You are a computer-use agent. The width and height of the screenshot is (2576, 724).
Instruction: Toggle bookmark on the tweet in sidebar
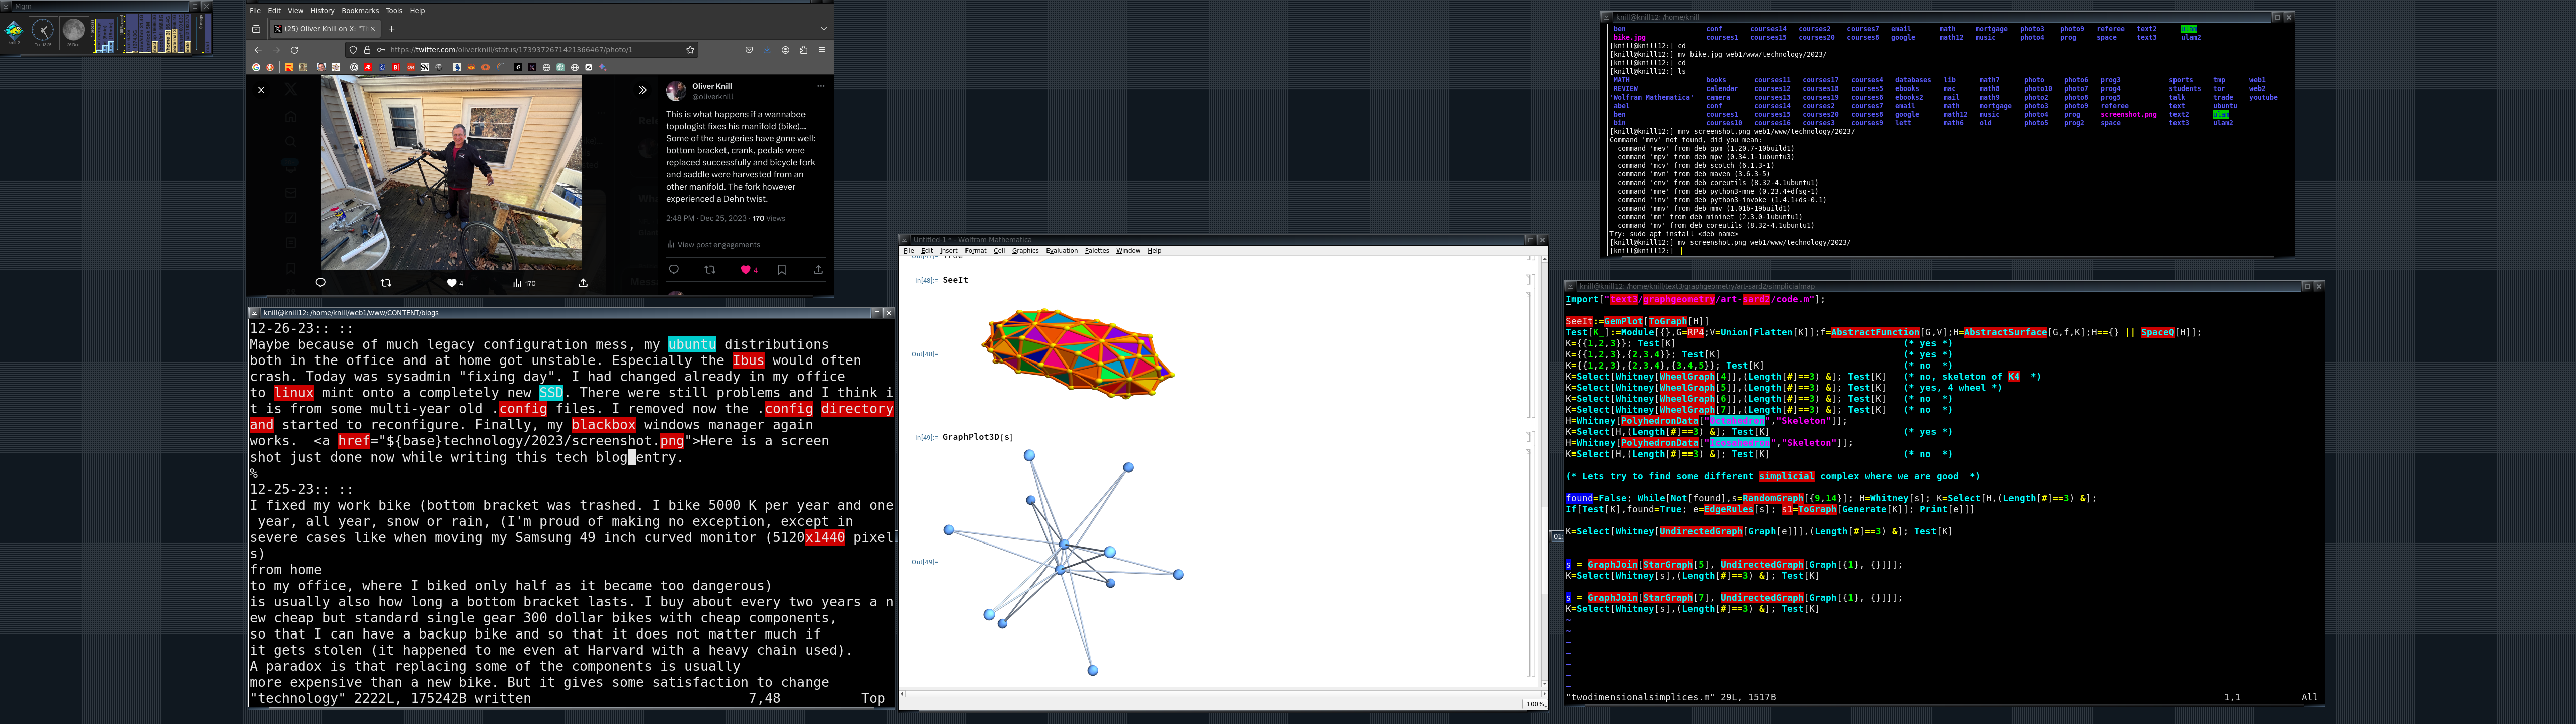(782, 270)
